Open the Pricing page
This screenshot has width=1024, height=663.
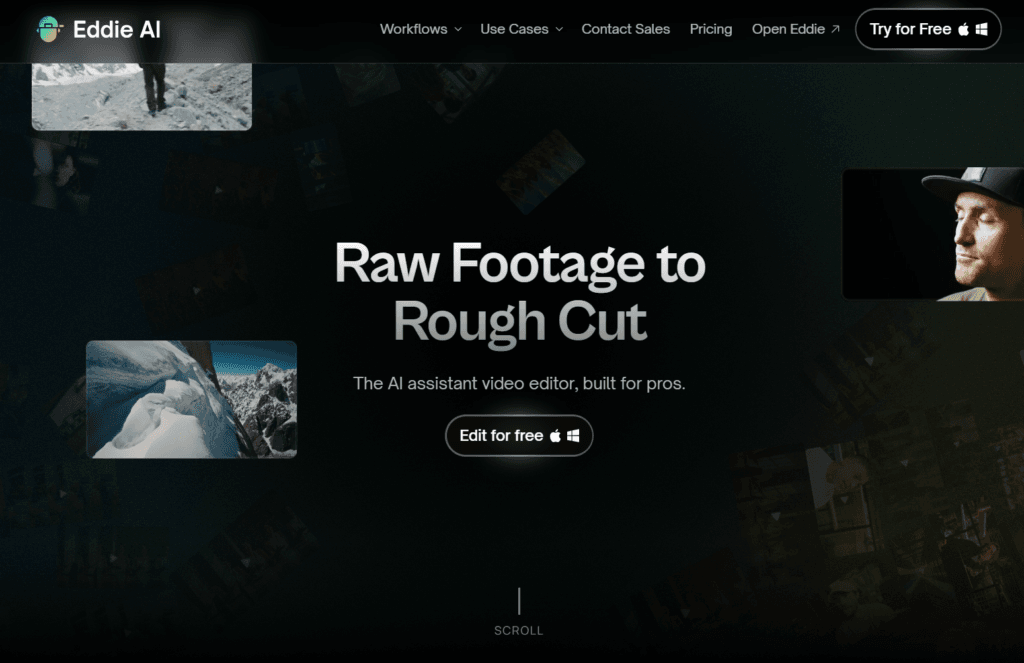(711, 29)
